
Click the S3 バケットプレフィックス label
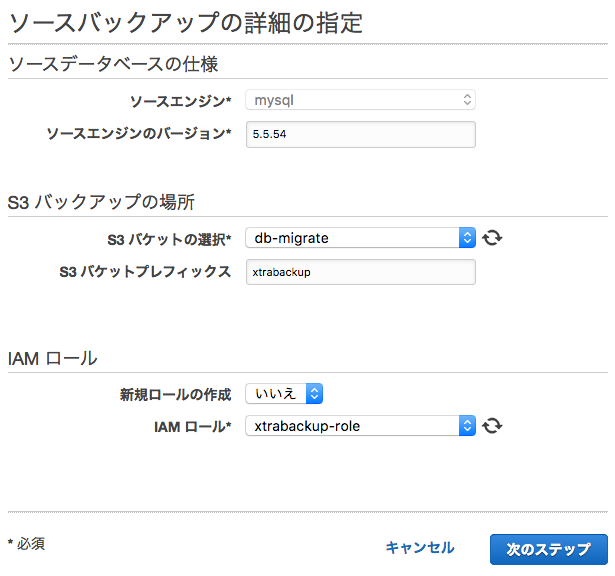pyautogui.click(x=145, y=272)
